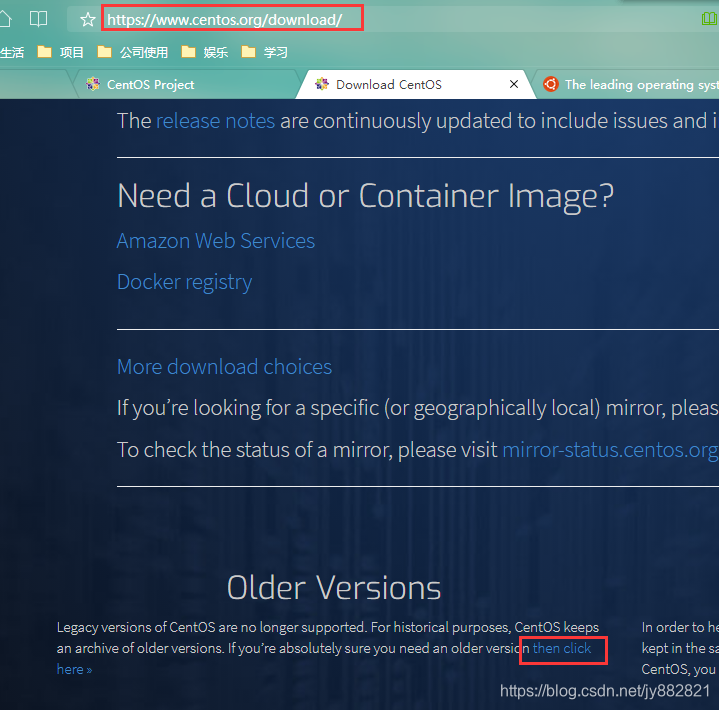This screenshot has height=710, width=719.
Task: Open the green book icon in the address bar
Action: (709, 19)
